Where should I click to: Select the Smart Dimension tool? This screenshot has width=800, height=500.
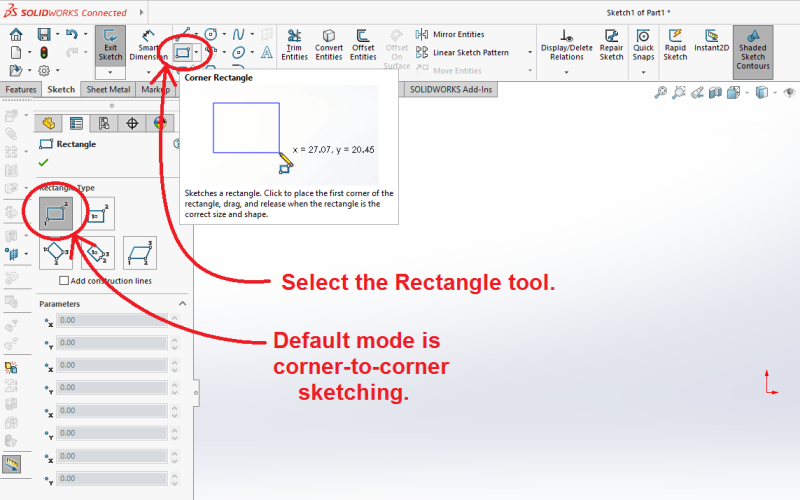[148, 44]
